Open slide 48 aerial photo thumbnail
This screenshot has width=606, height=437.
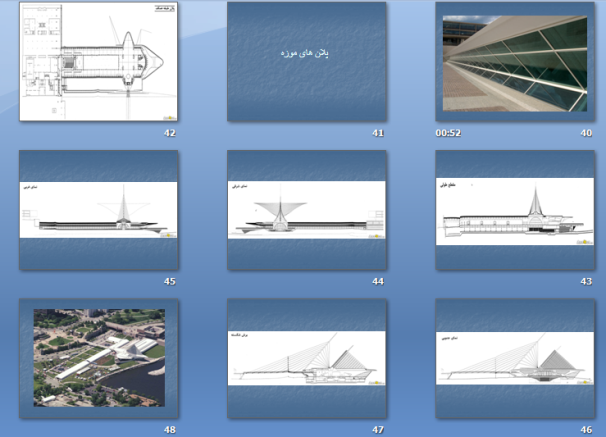pos(98,359)
